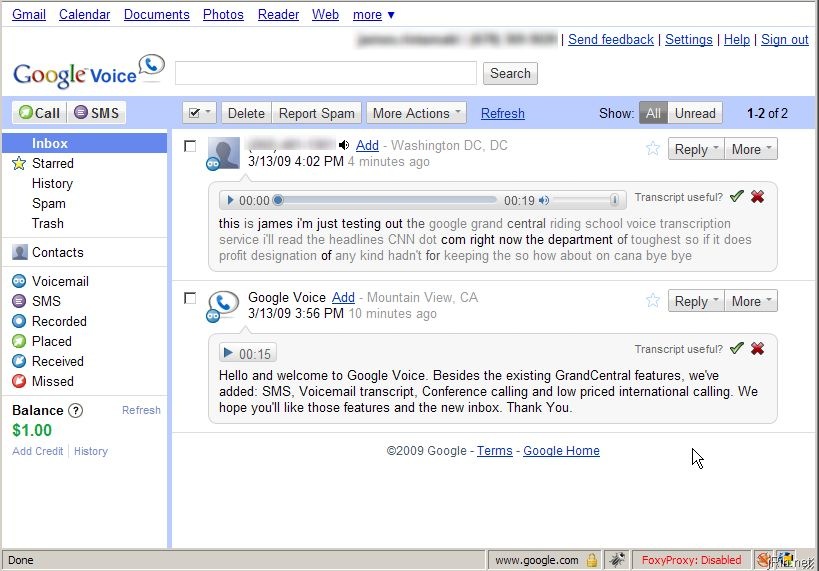Click the Washington DC caller avatar
The width and height of the screenshot is (819, 571).
(224, 154)
